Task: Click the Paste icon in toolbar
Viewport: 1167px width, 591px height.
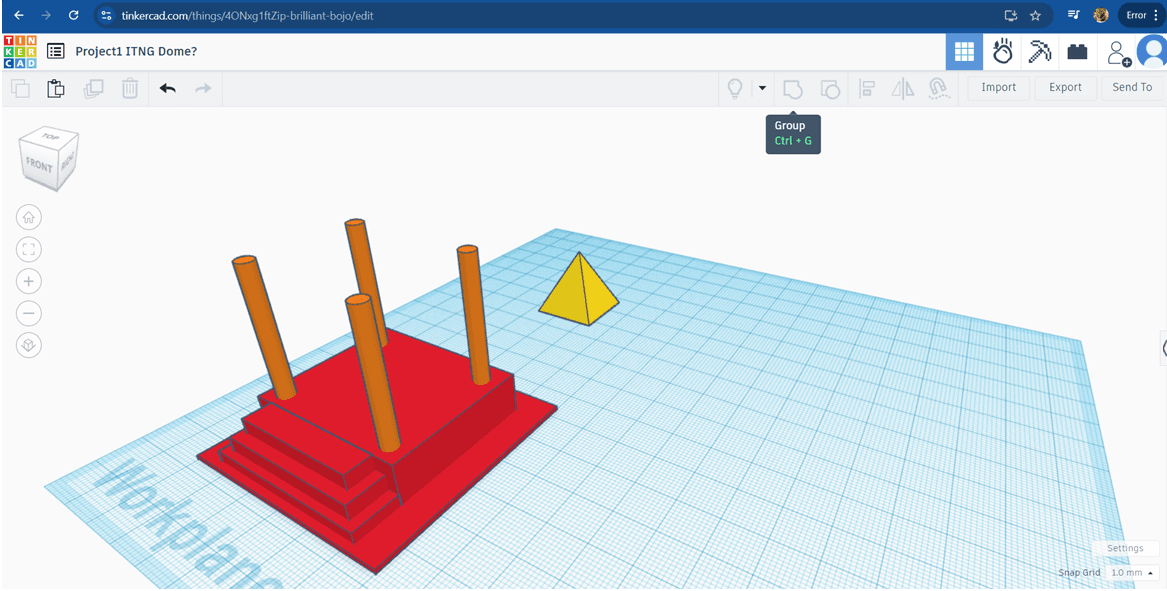Action: pyautogui.click(x=56, y=88)
